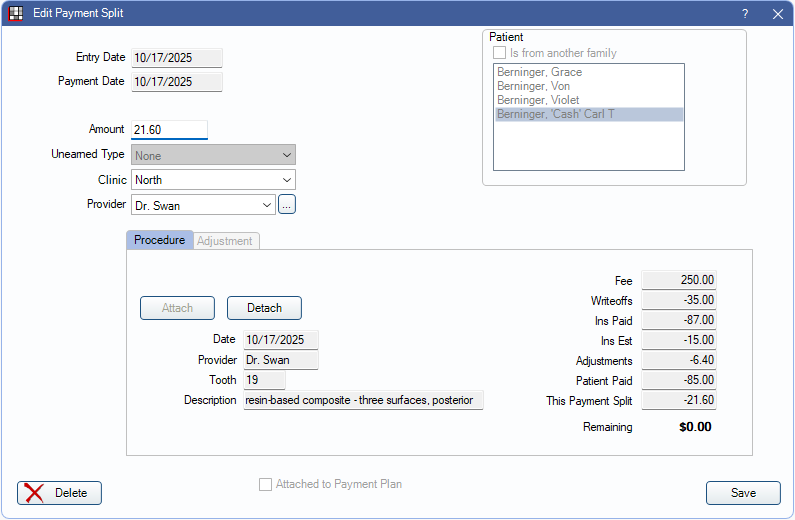The height and width of the screenshot is (520, 795).
Task: Select patient Berninger, Grace
Action: click(x=539, y=72)
